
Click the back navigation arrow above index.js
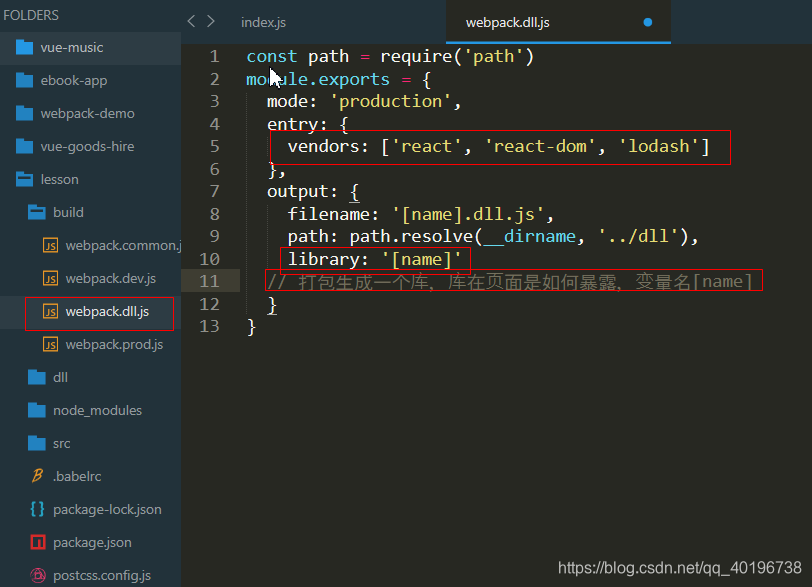[190, 20]
